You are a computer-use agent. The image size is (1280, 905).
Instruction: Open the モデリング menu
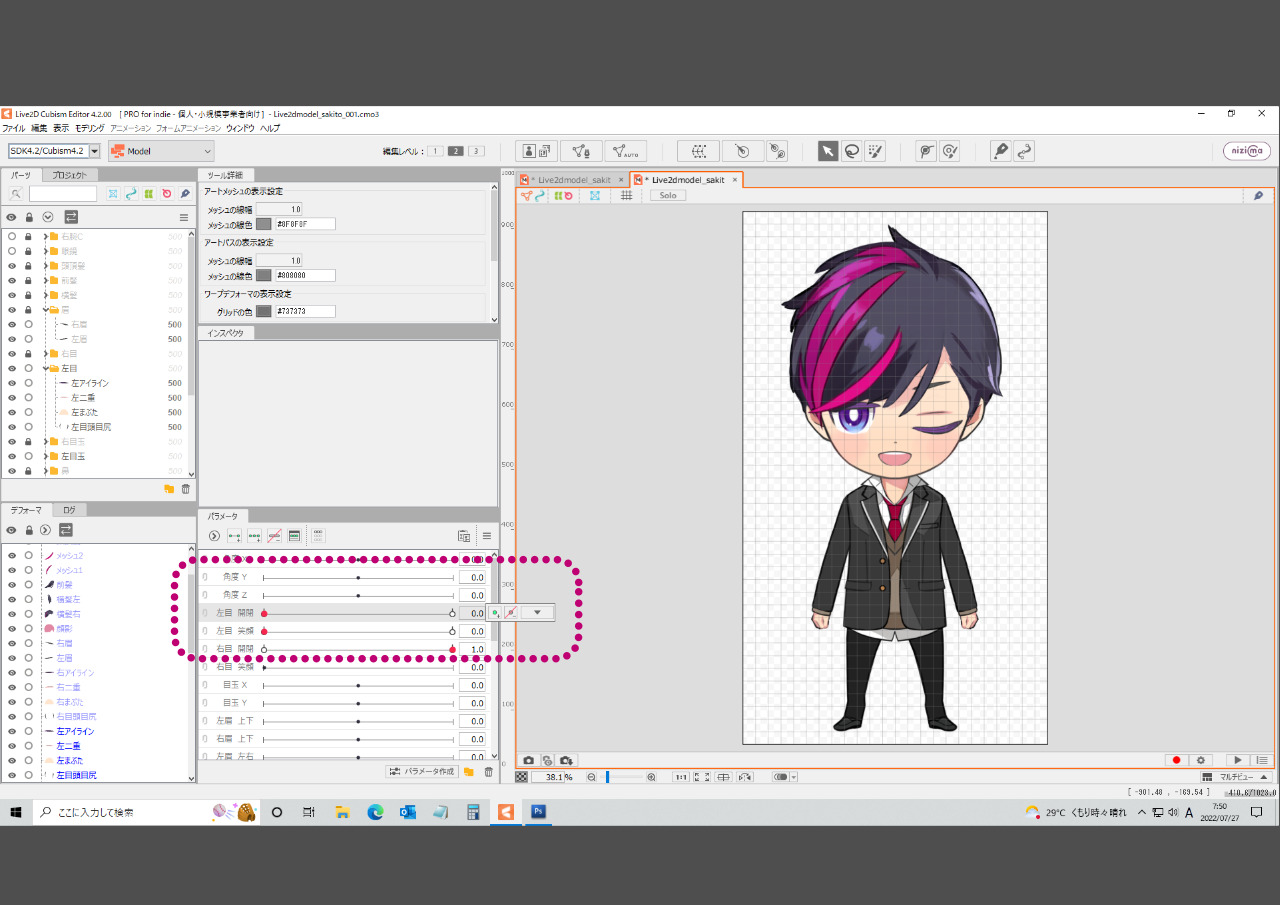point(89,128)
